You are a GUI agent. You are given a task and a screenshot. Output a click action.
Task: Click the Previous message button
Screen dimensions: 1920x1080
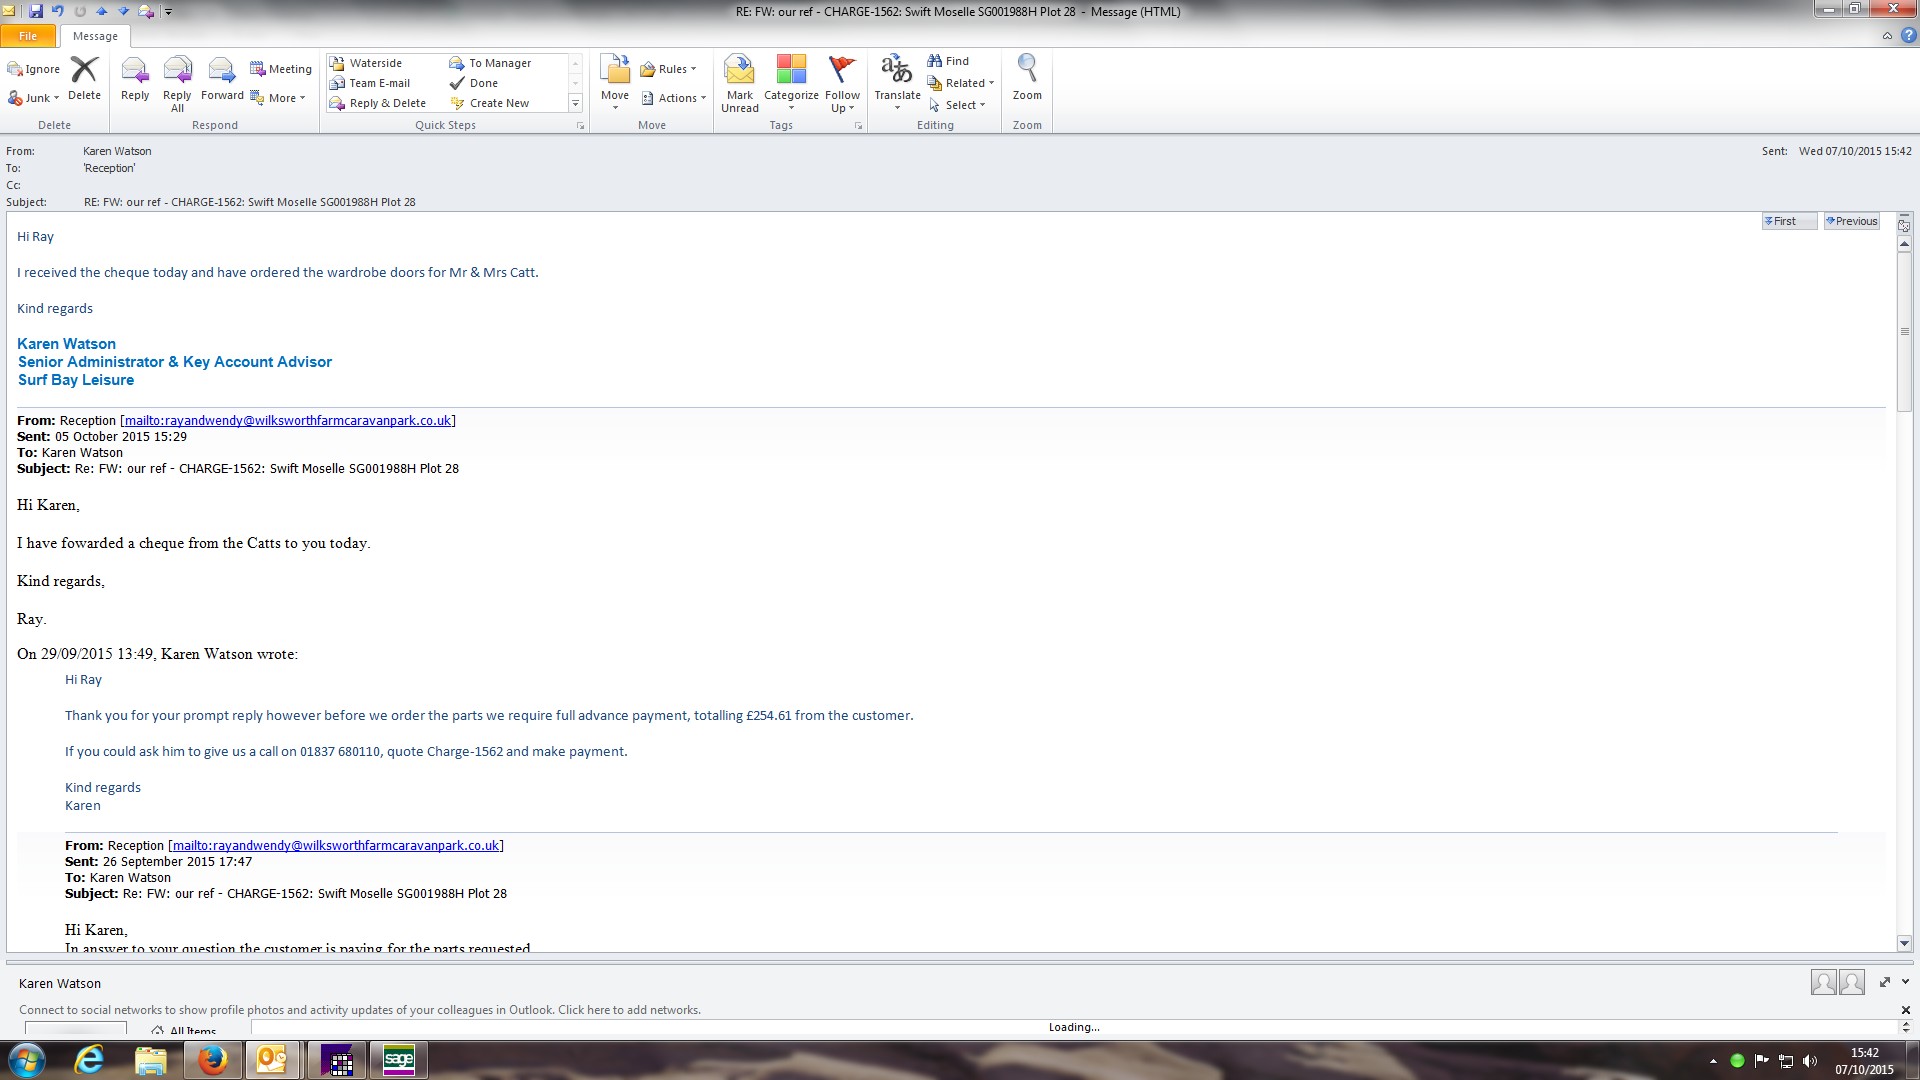(1851, 221)
